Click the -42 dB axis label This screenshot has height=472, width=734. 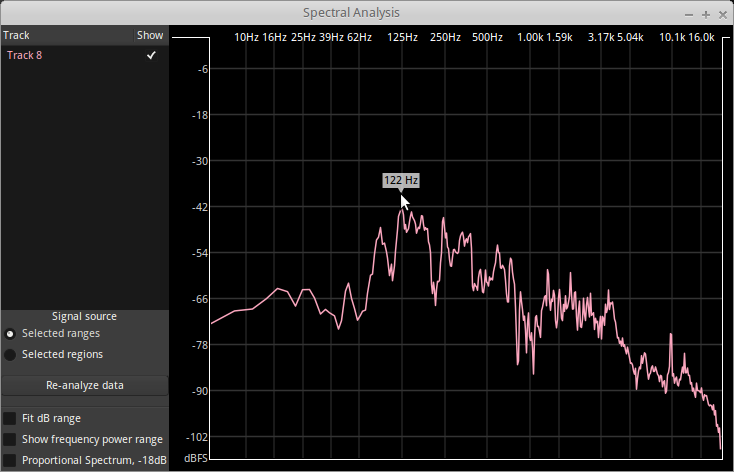click(x=200, y=207)
